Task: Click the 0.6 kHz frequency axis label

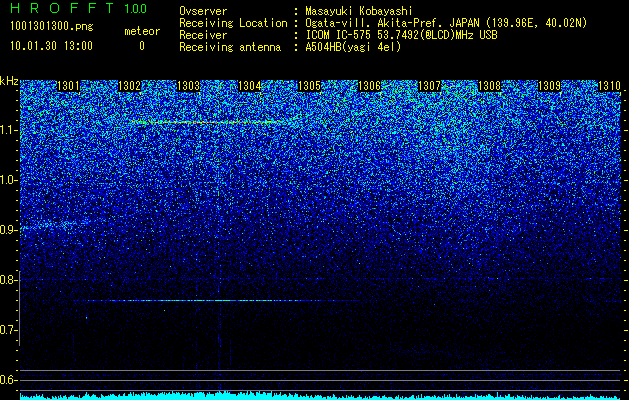Action: pyautogui.click(x=8, y=380)
